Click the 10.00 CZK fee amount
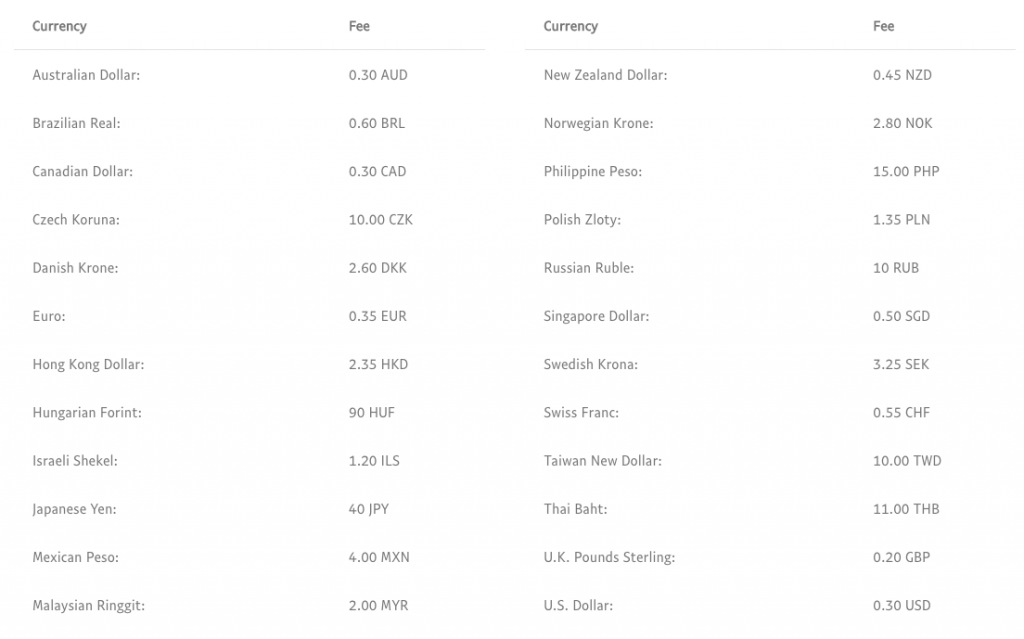1024x639 pixels. [x=380, y=220]
